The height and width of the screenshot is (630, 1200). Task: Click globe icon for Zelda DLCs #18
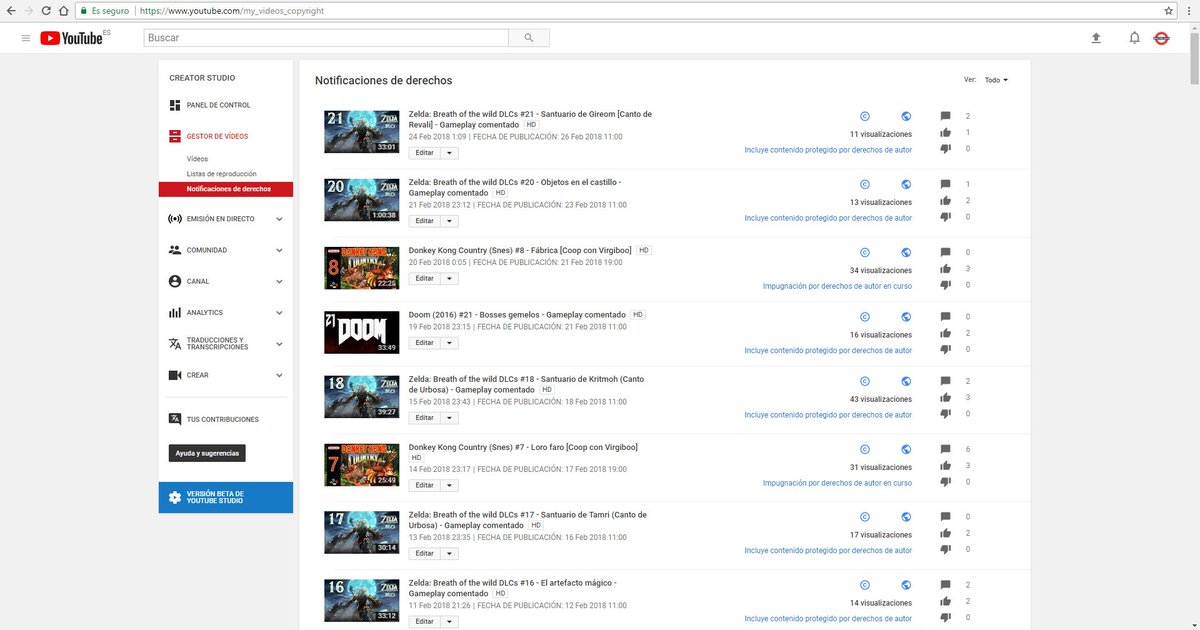[x=906, y=381]
